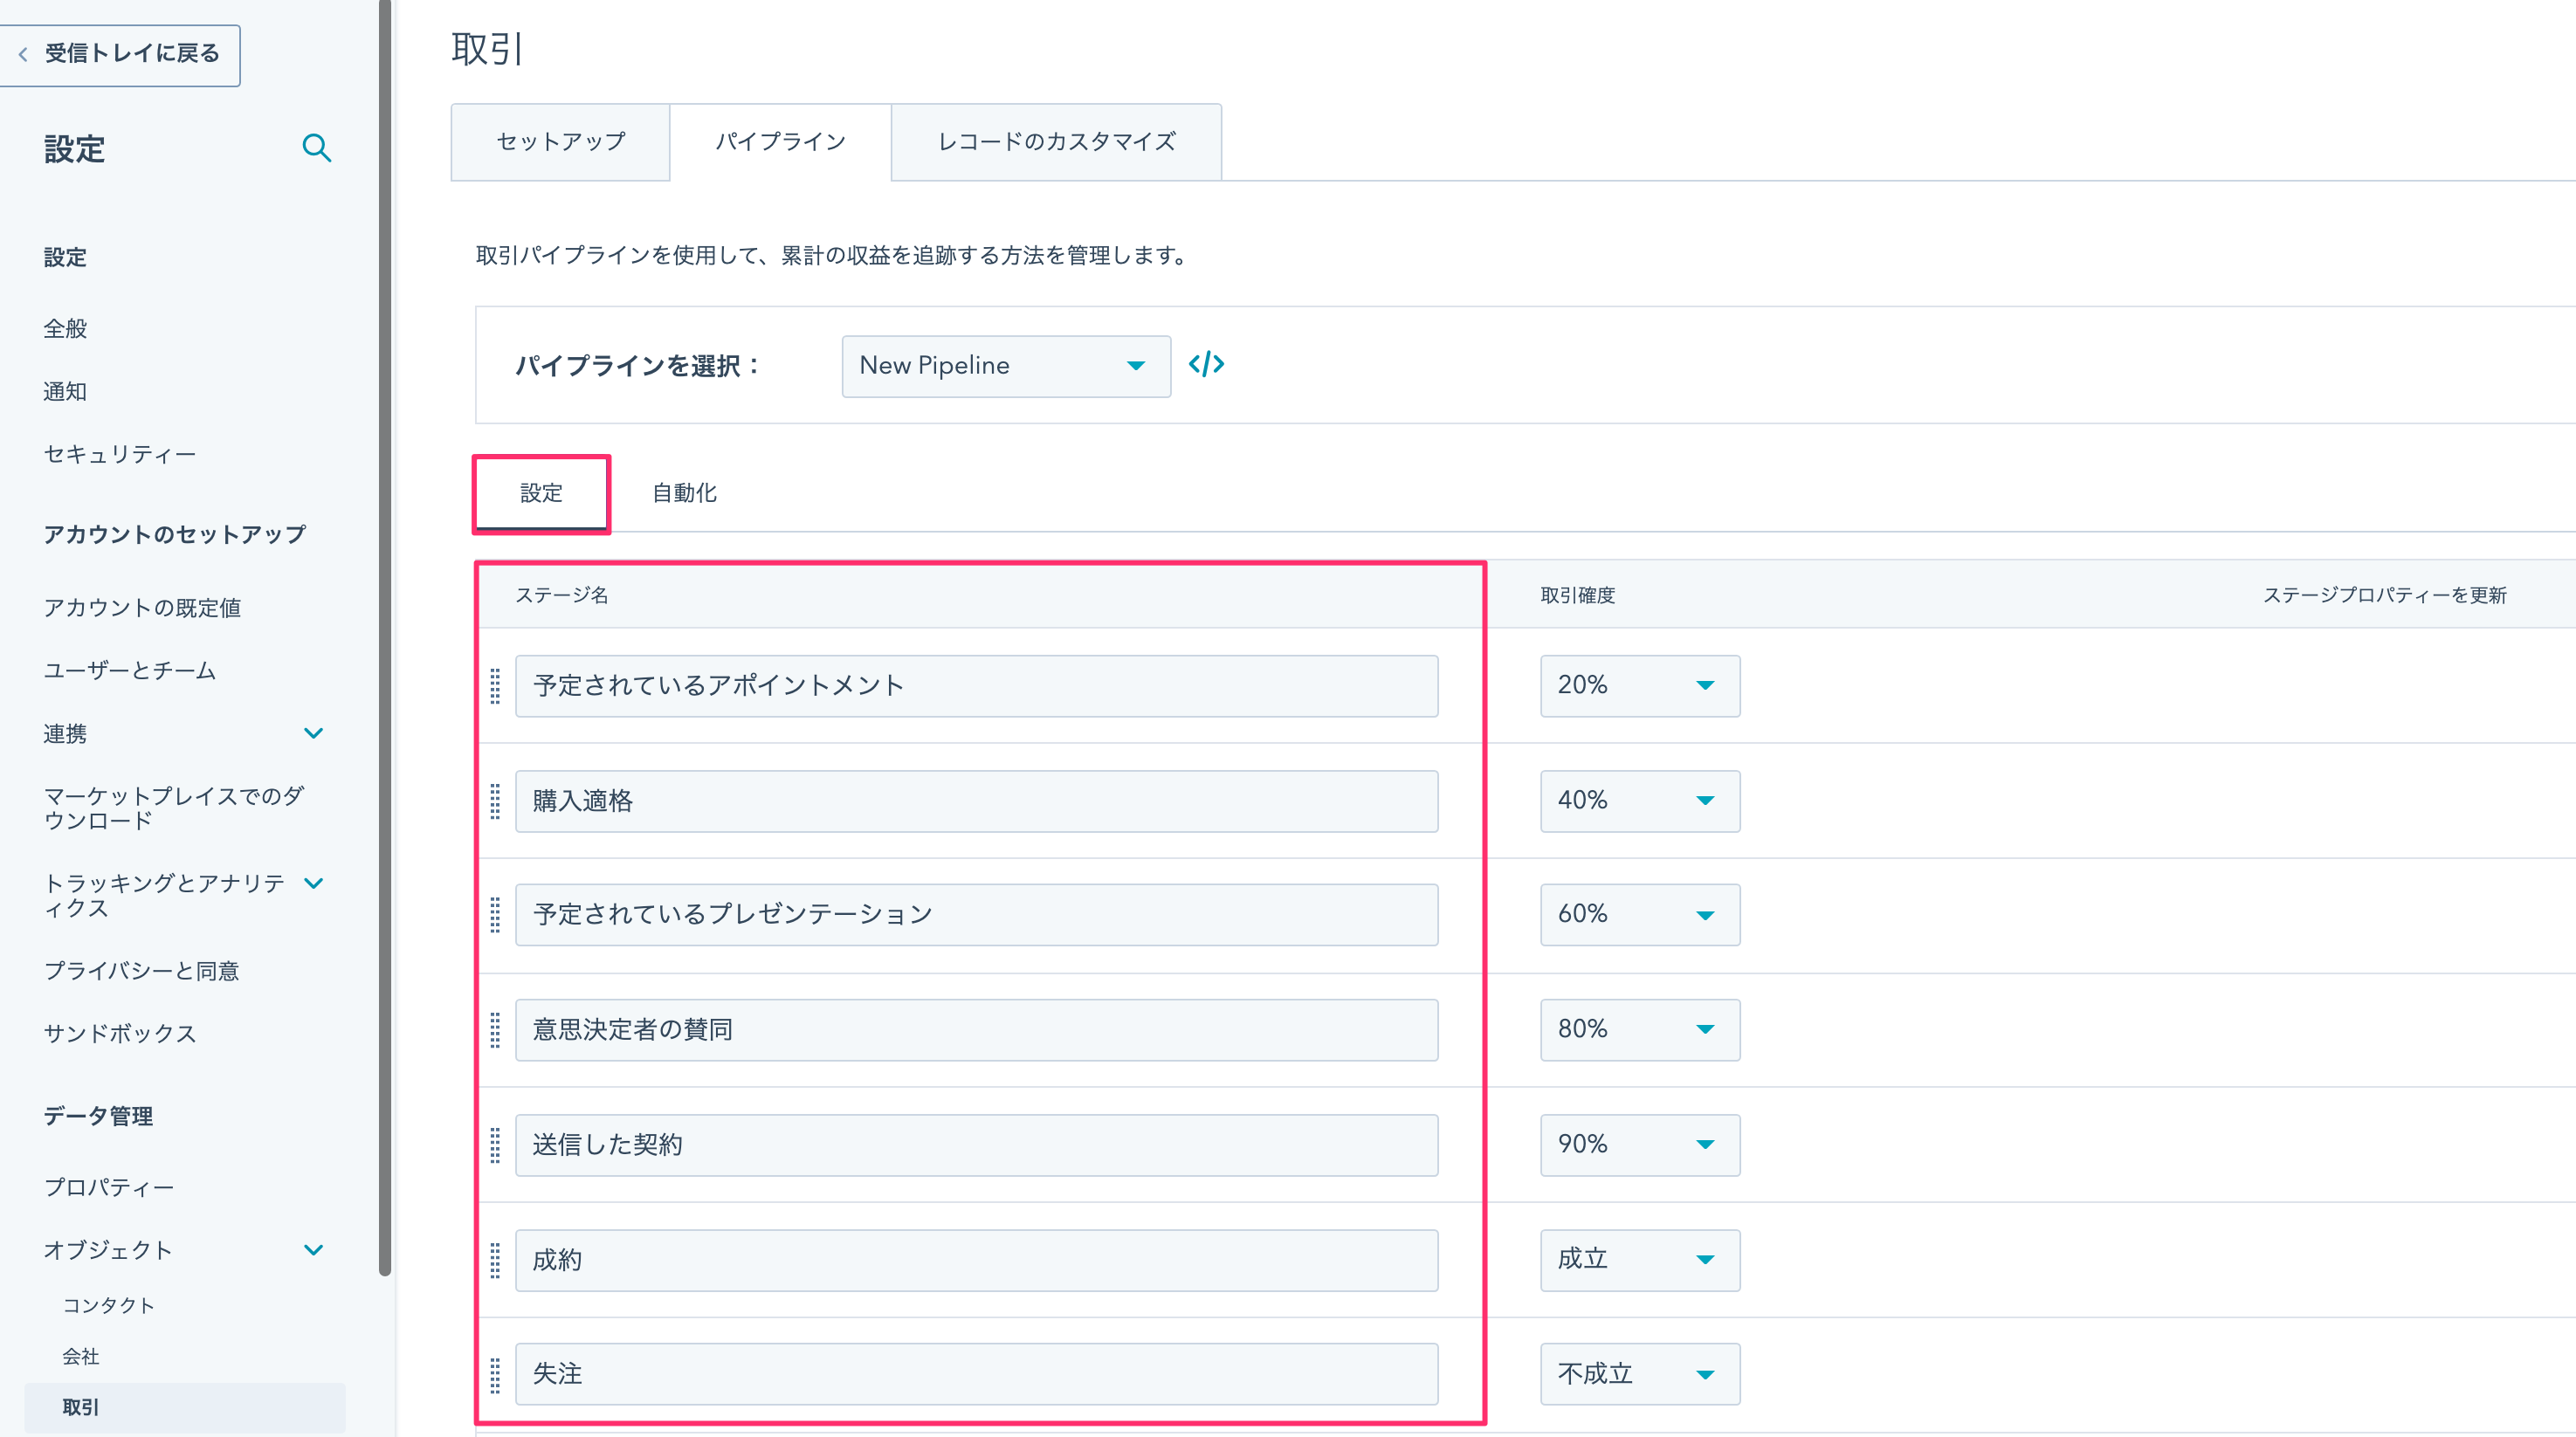The height and width of the screenshot is (1437, 2576).
Task: Open サンドボックス in sidebar
Action: (120, 1034)
